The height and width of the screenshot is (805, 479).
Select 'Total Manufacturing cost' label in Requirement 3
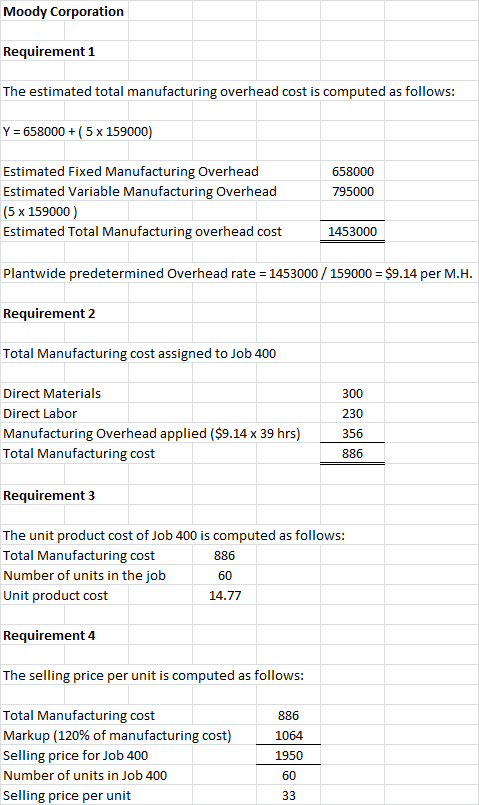click(x=79, y=555)
